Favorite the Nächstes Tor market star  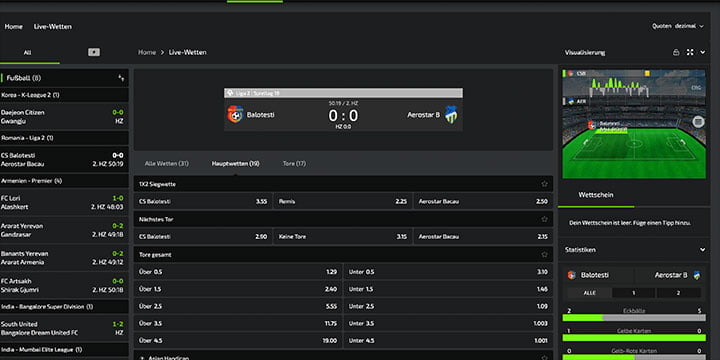point(545,219)
